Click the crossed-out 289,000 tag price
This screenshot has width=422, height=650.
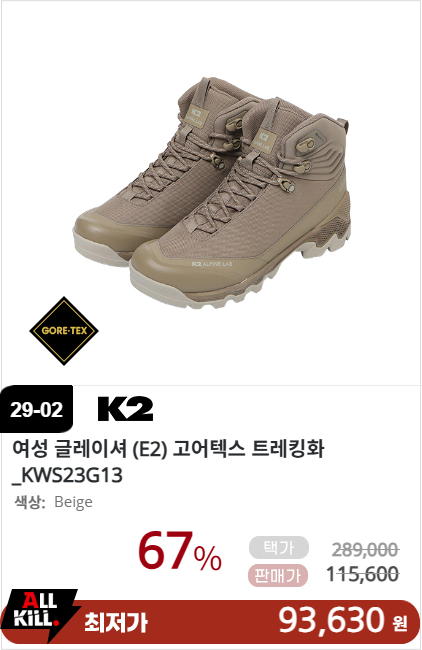tap(365, 550)
